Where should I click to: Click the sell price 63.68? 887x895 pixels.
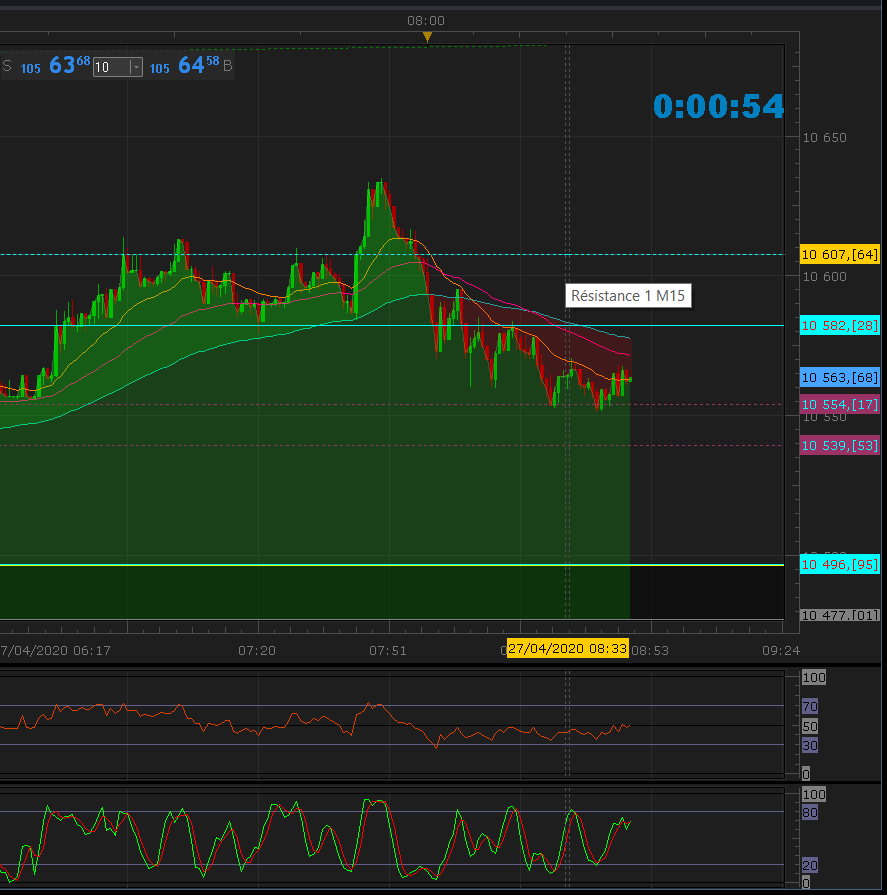[x=68, y=66]
